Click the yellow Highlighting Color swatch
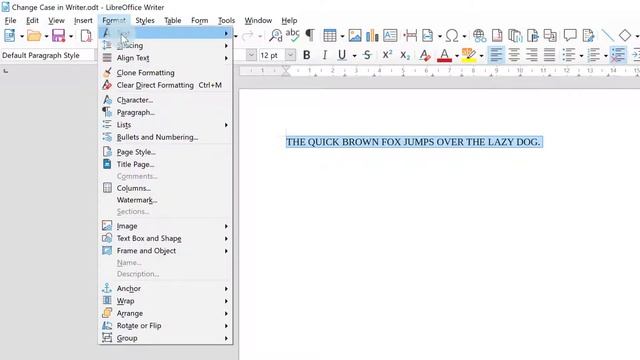640x360 pixels. tap(469, 55)
